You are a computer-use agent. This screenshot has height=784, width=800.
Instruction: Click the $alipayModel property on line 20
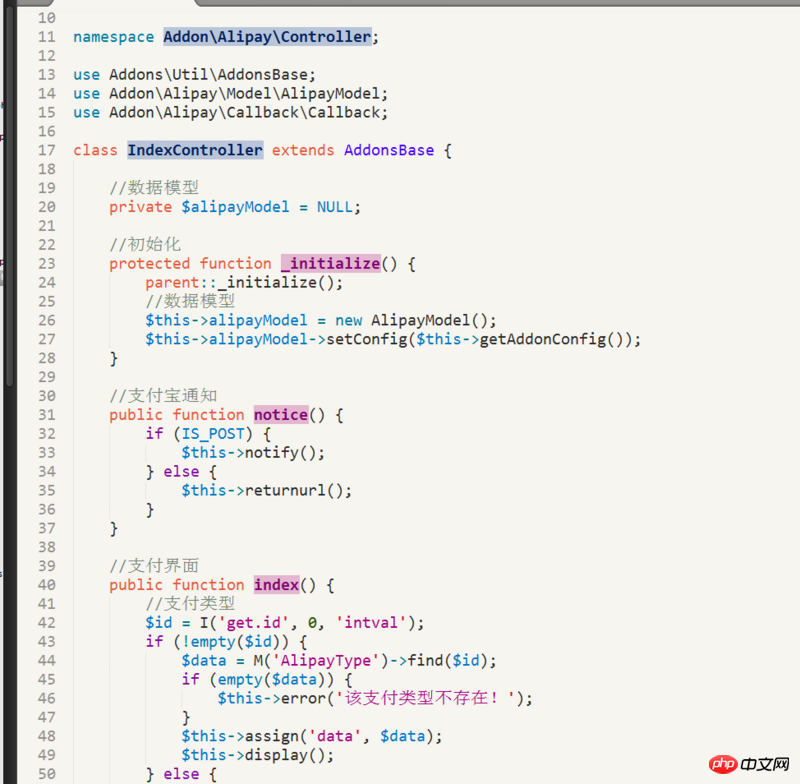pyautogui.click(x=235, y=207)
